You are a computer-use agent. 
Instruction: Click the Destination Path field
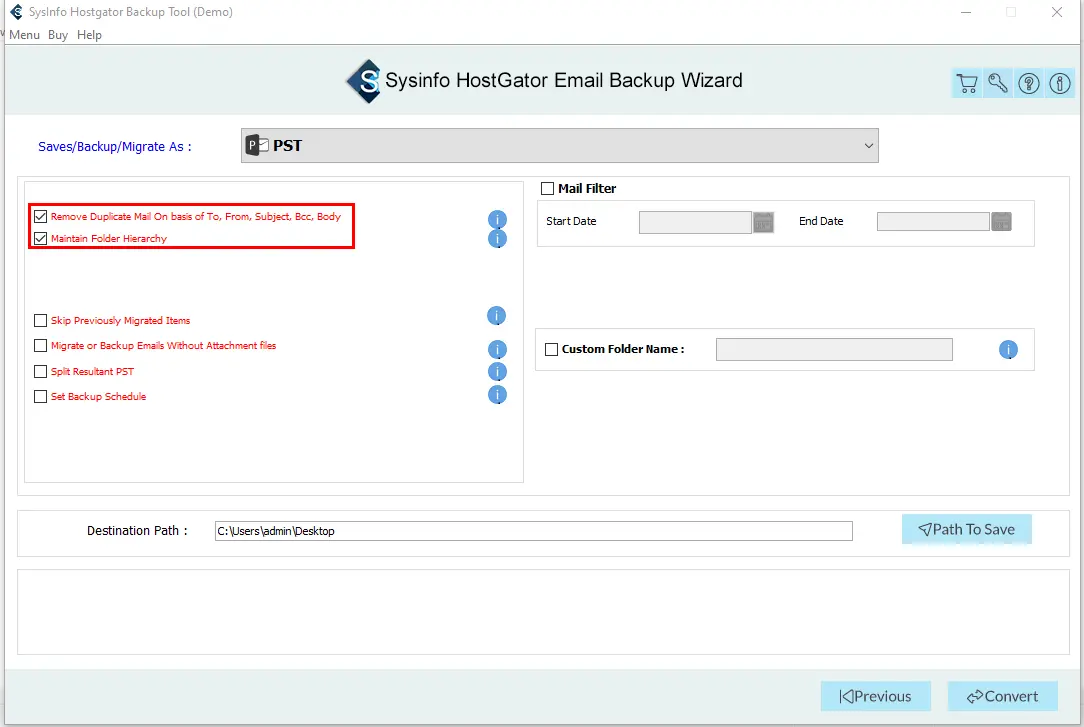[533, 531]
